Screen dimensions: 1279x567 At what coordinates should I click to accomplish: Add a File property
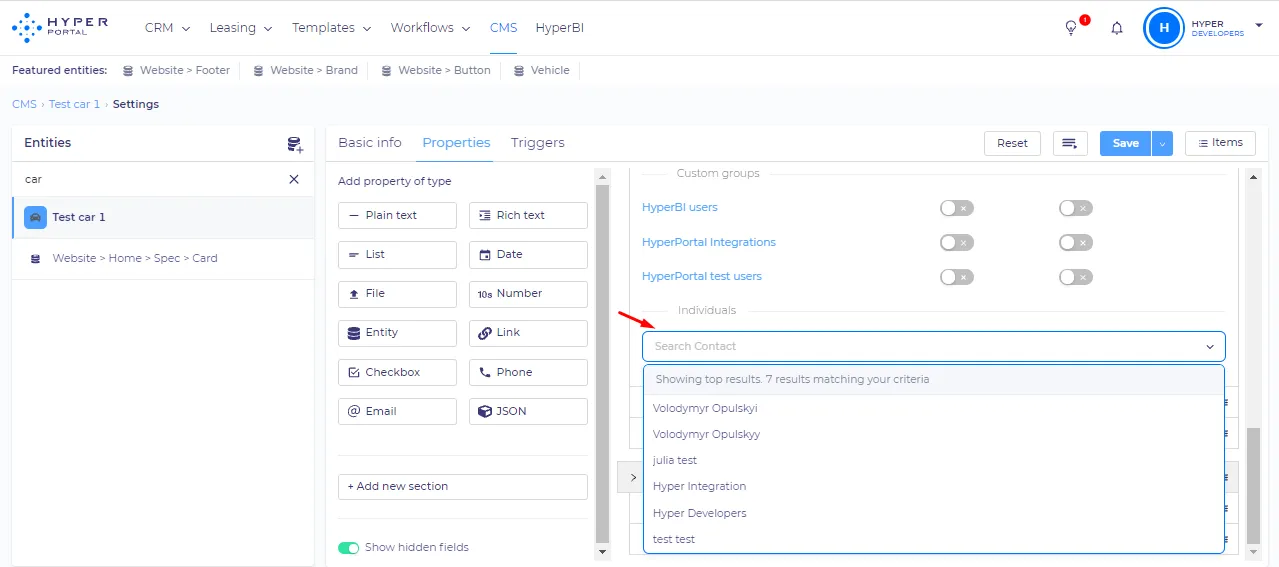397,293
